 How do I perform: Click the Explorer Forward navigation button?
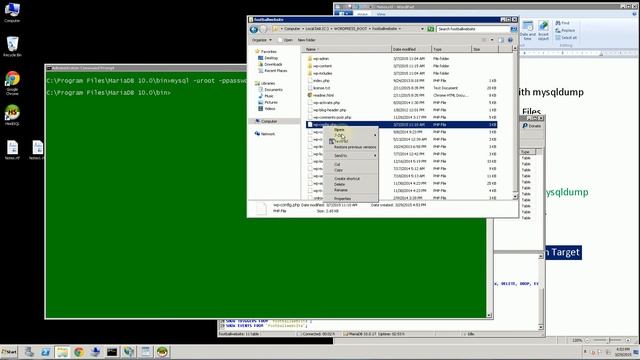click(263, 29)
